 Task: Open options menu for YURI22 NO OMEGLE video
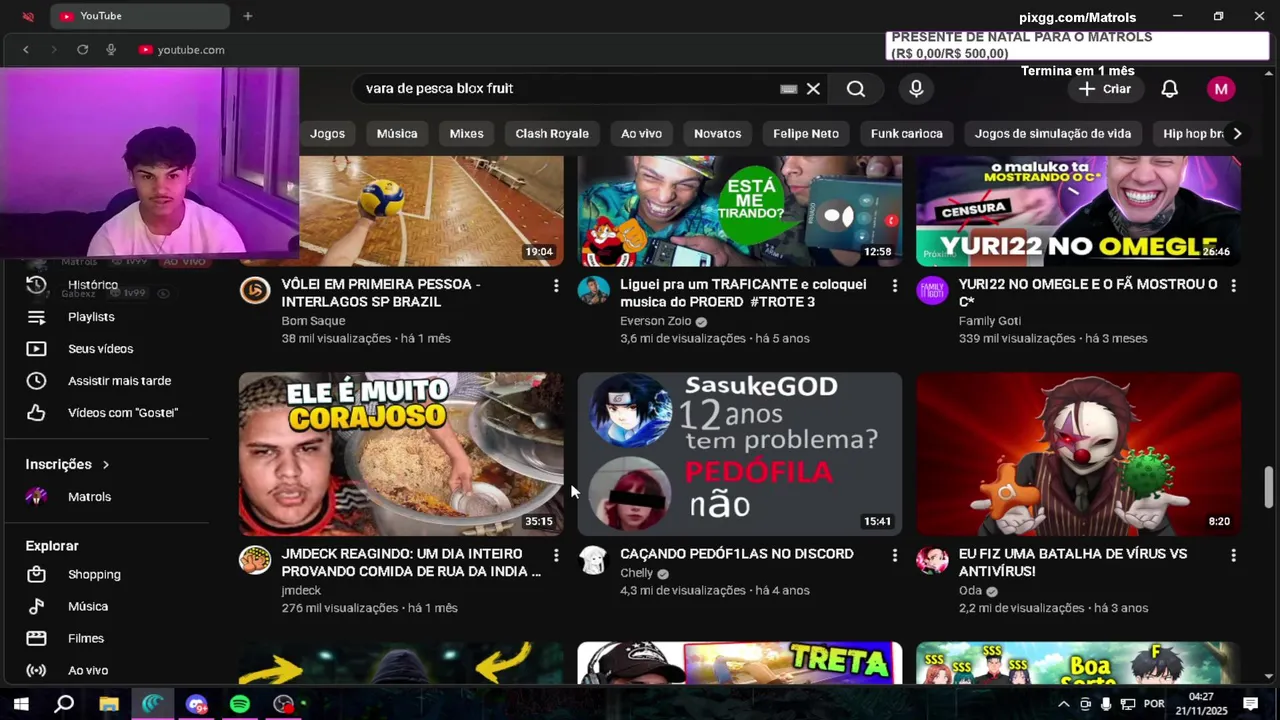click(x=1233, y=286)
